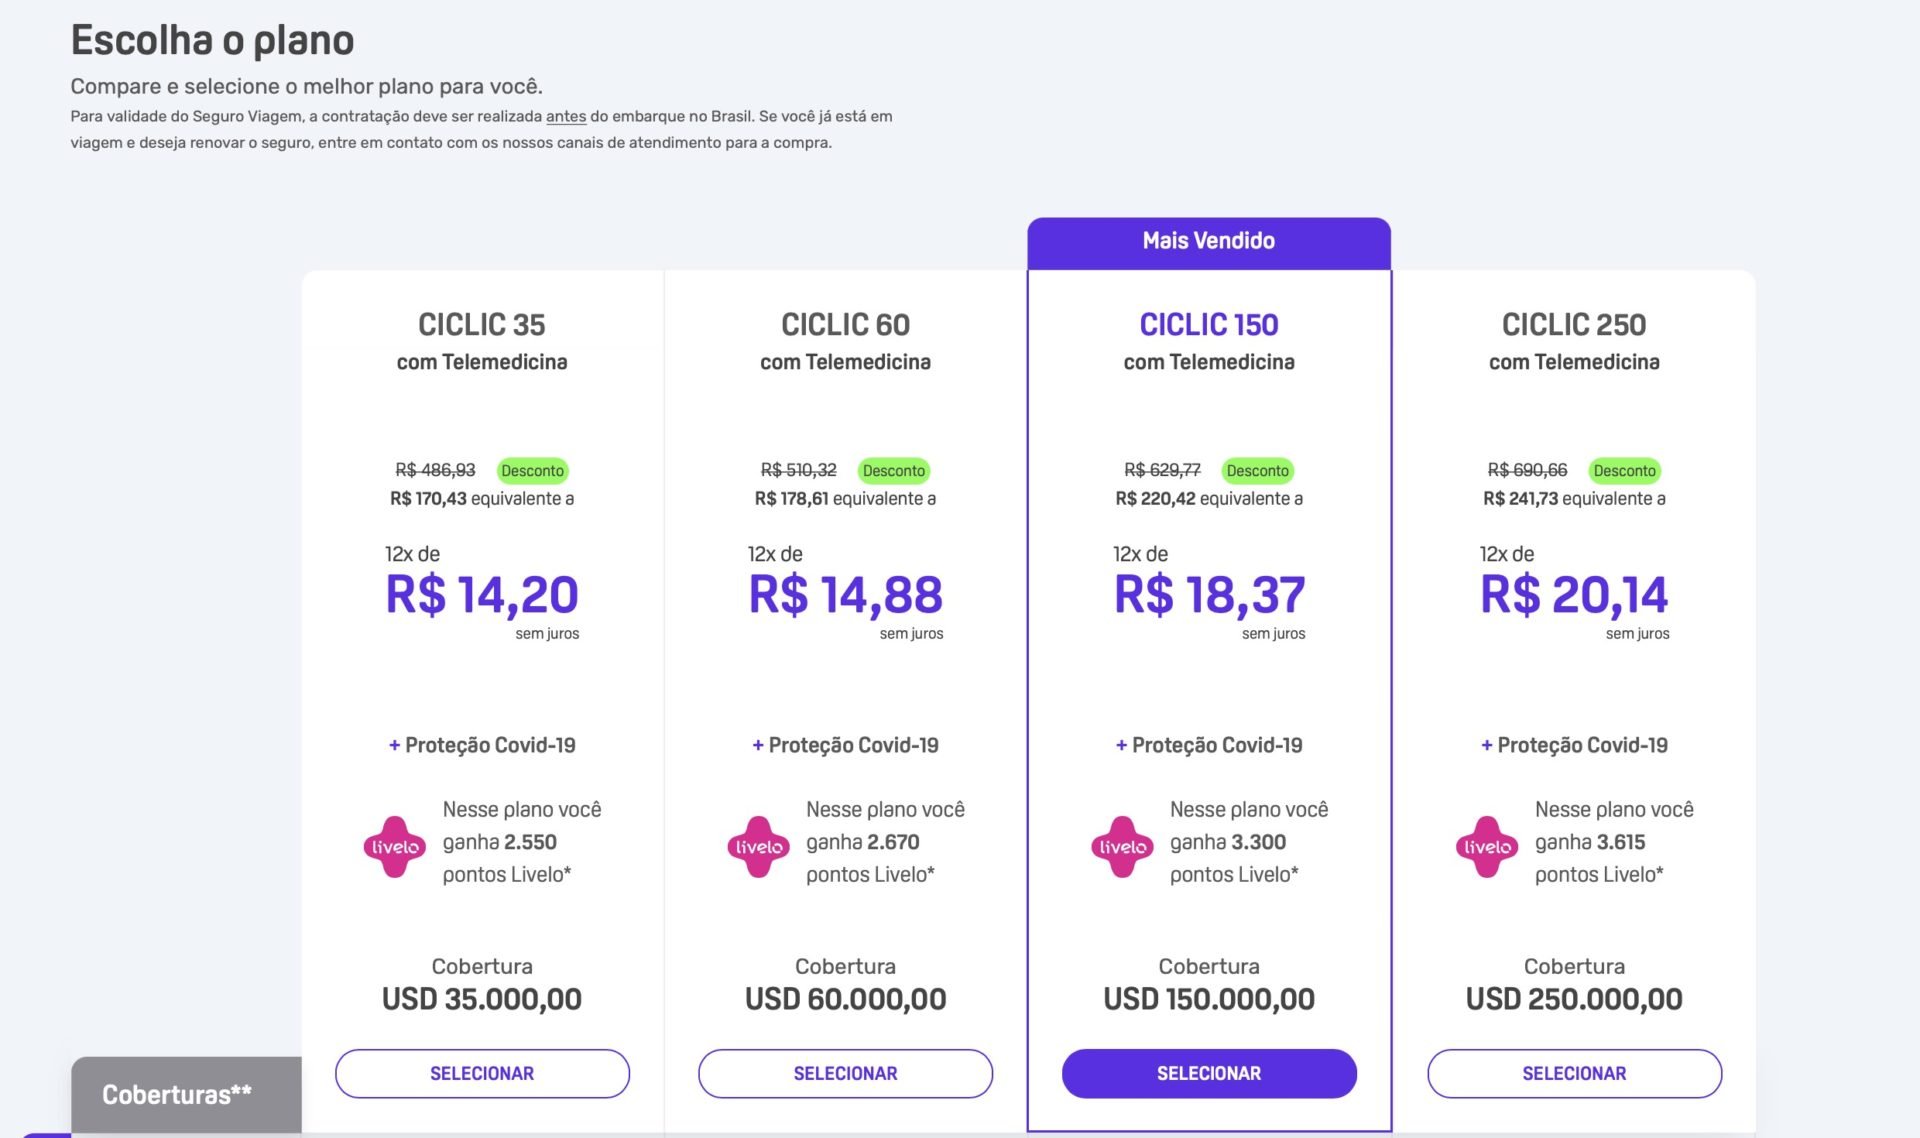This screenshot has height=1138, width=1920.
Task: Click the USD 250.000,00 coverage amount
Action: pyautogui.click(x=1574, y=999)
